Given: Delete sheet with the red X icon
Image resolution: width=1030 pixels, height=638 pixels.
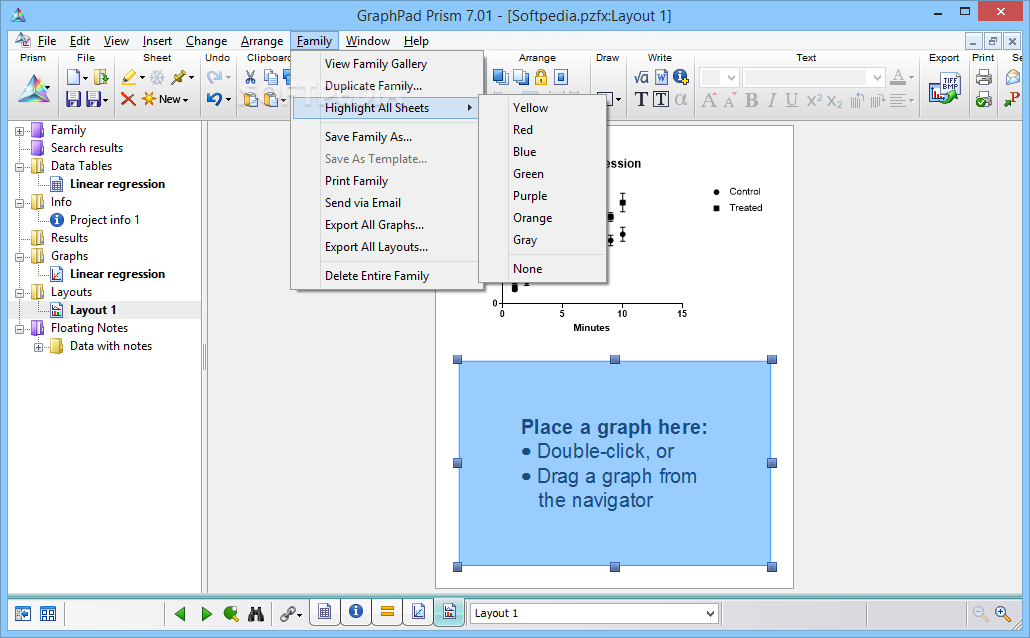Looking at the screenshot, I should coord(128,99).
